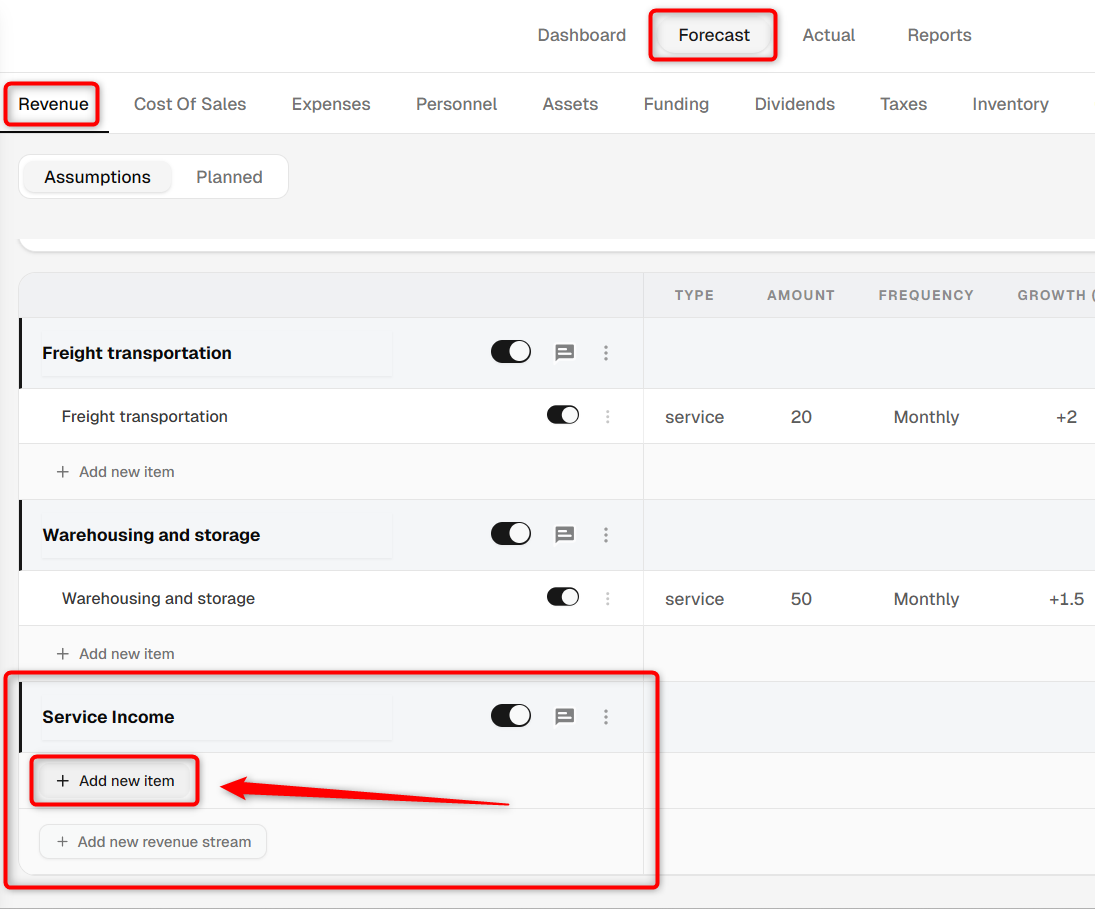
Task: Click Monthly frequency in Warehousing and storage row
Action: tap(926, 599)
